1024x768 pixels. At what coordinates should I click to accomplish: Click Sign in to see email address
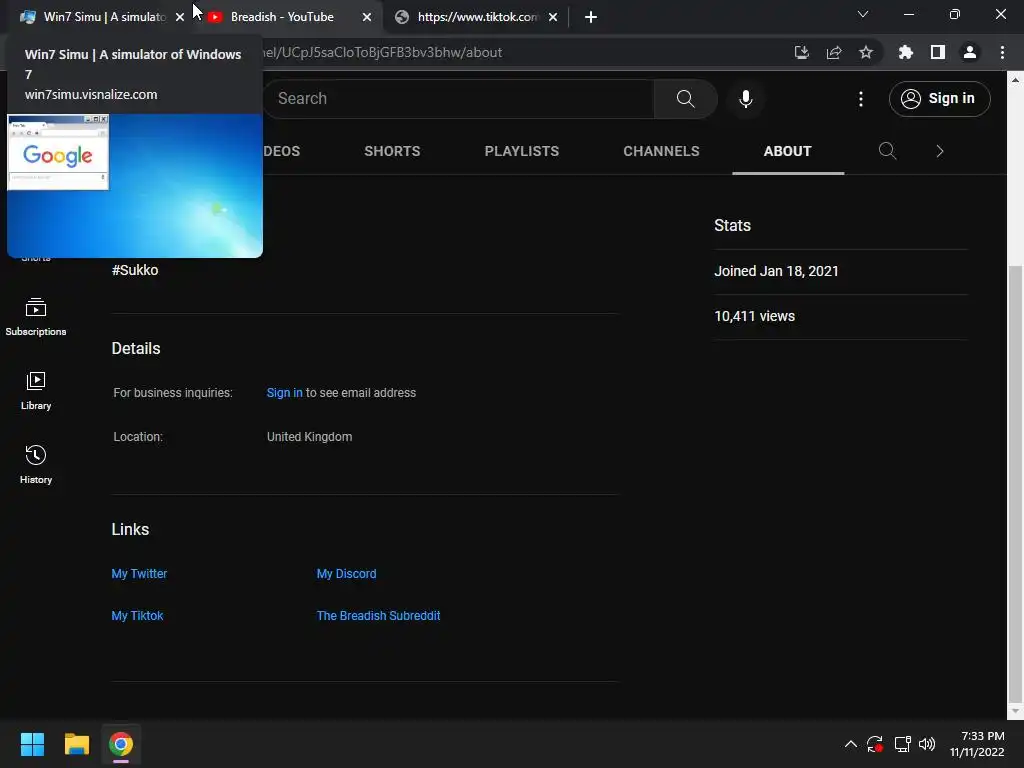[284, 392]
